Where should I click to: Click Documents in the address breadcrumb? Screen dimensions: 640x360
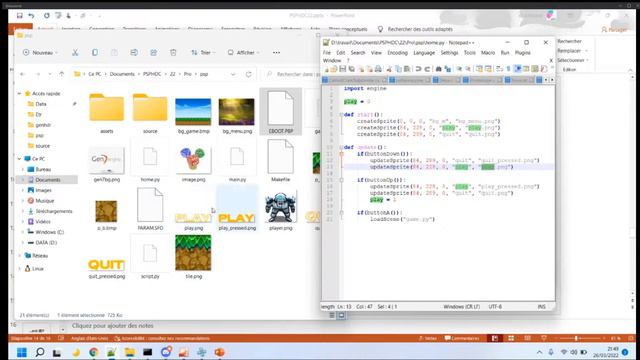(x=122, y=74)
